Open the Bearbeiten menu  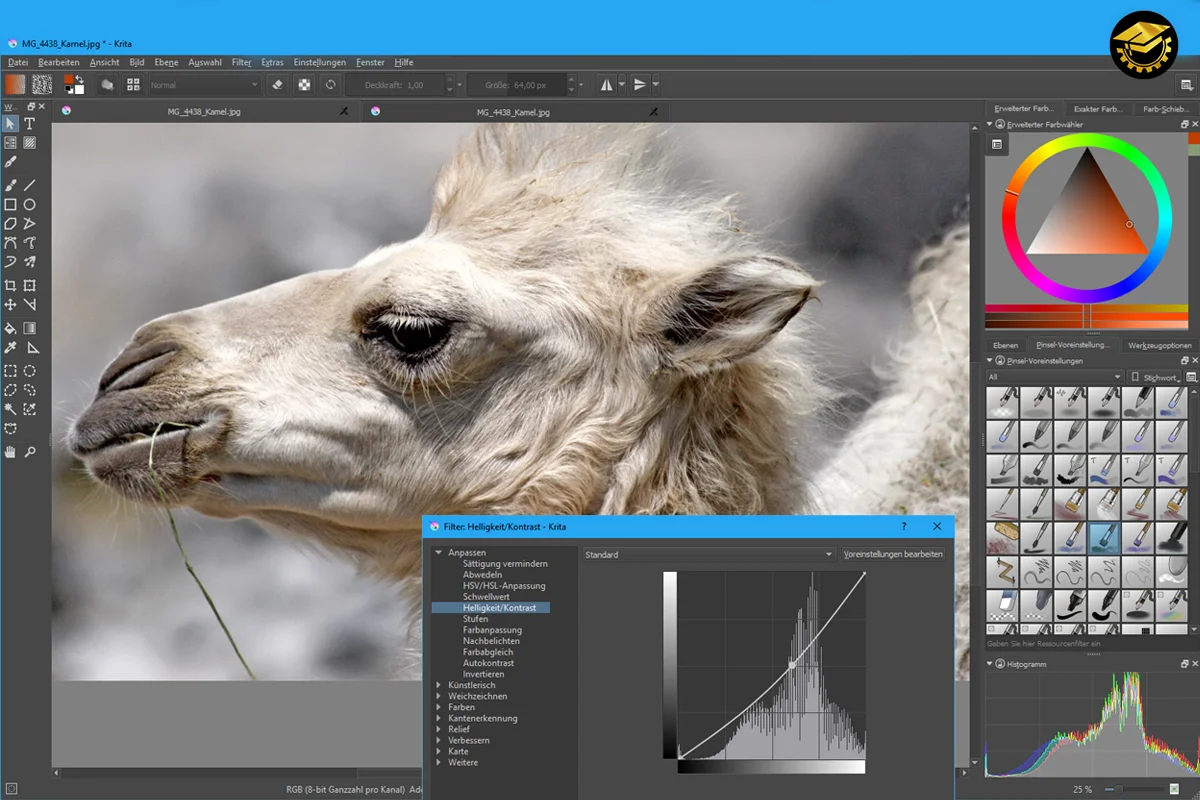coord(59,62)
